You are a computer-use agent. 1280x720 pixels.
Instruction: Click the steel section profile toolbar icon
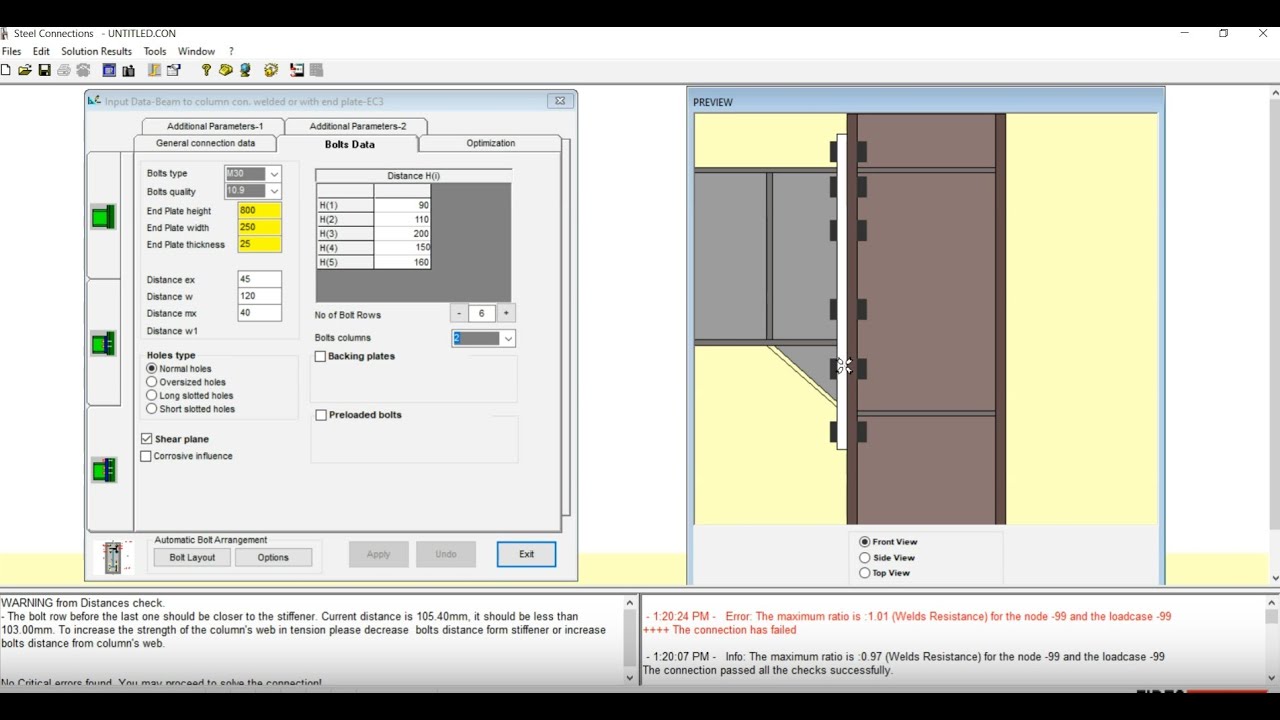pyautogui.click(x=154, y=70)
